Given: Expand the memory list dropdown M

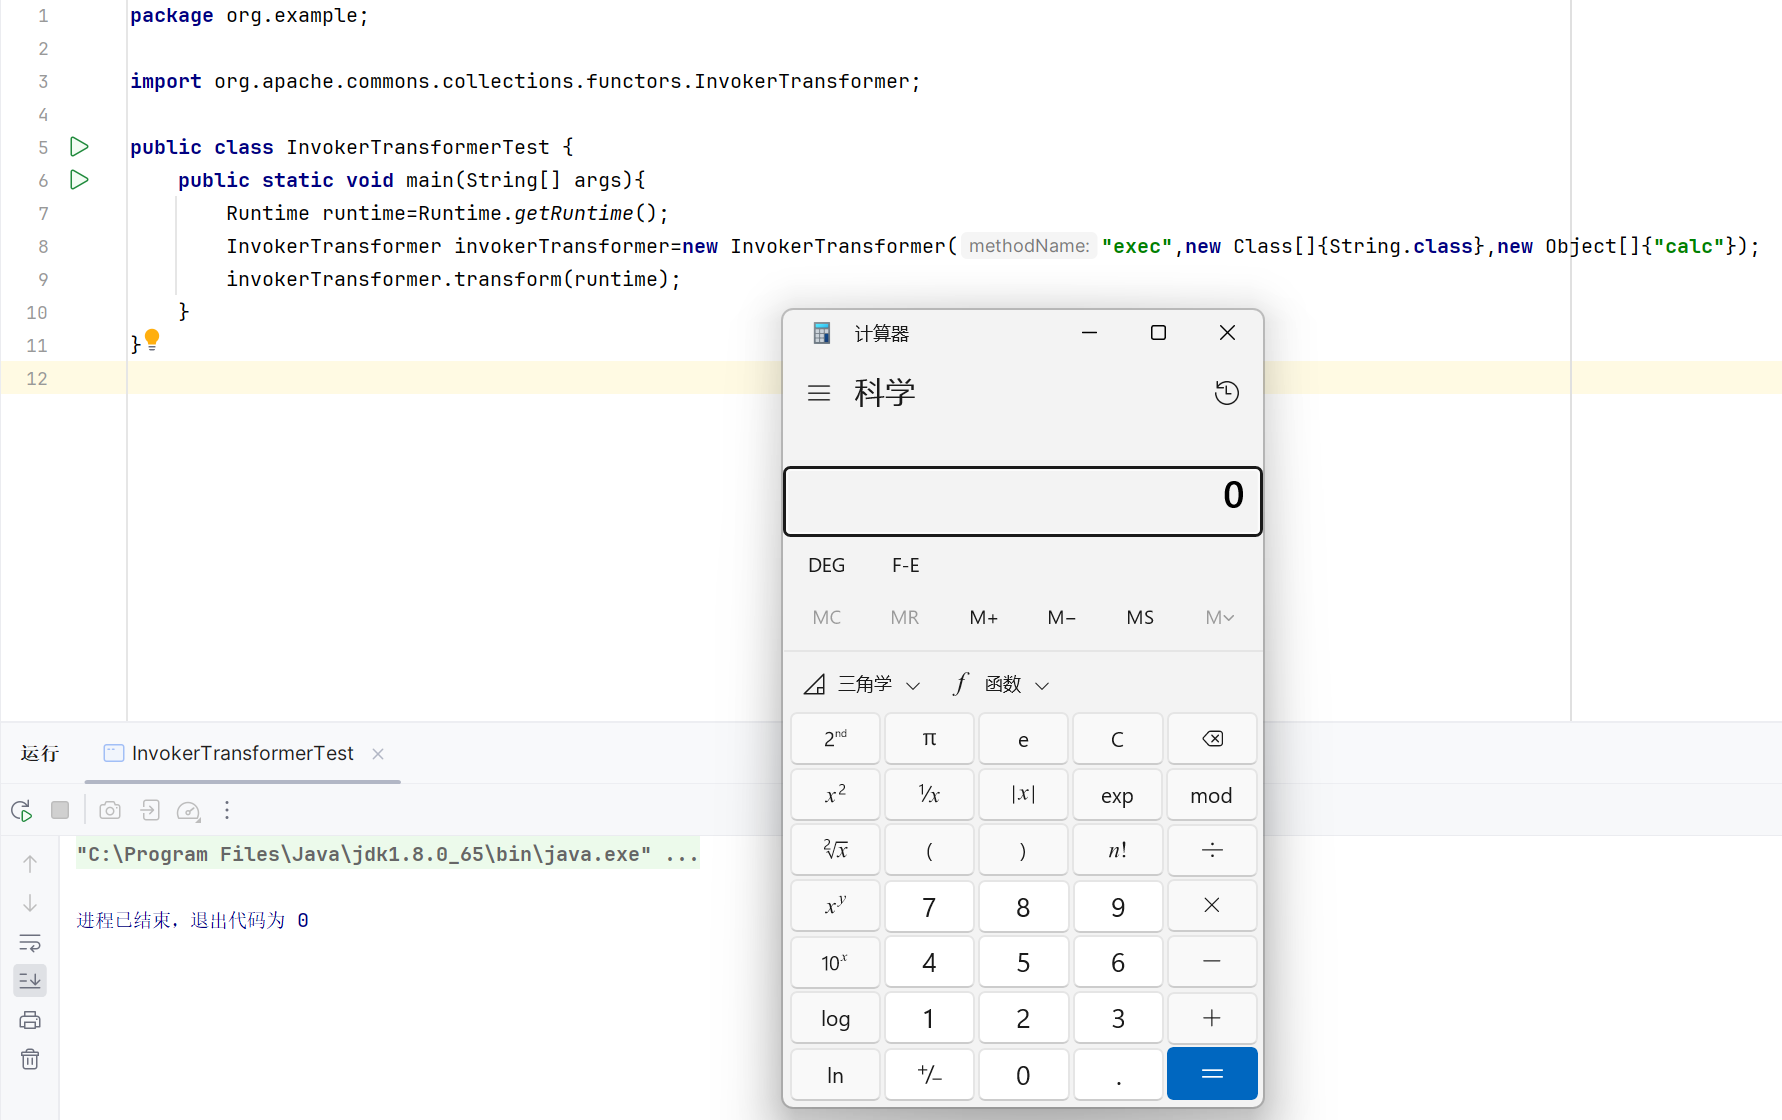Looking at the screenshot, I should click(x=1219, y=617).
